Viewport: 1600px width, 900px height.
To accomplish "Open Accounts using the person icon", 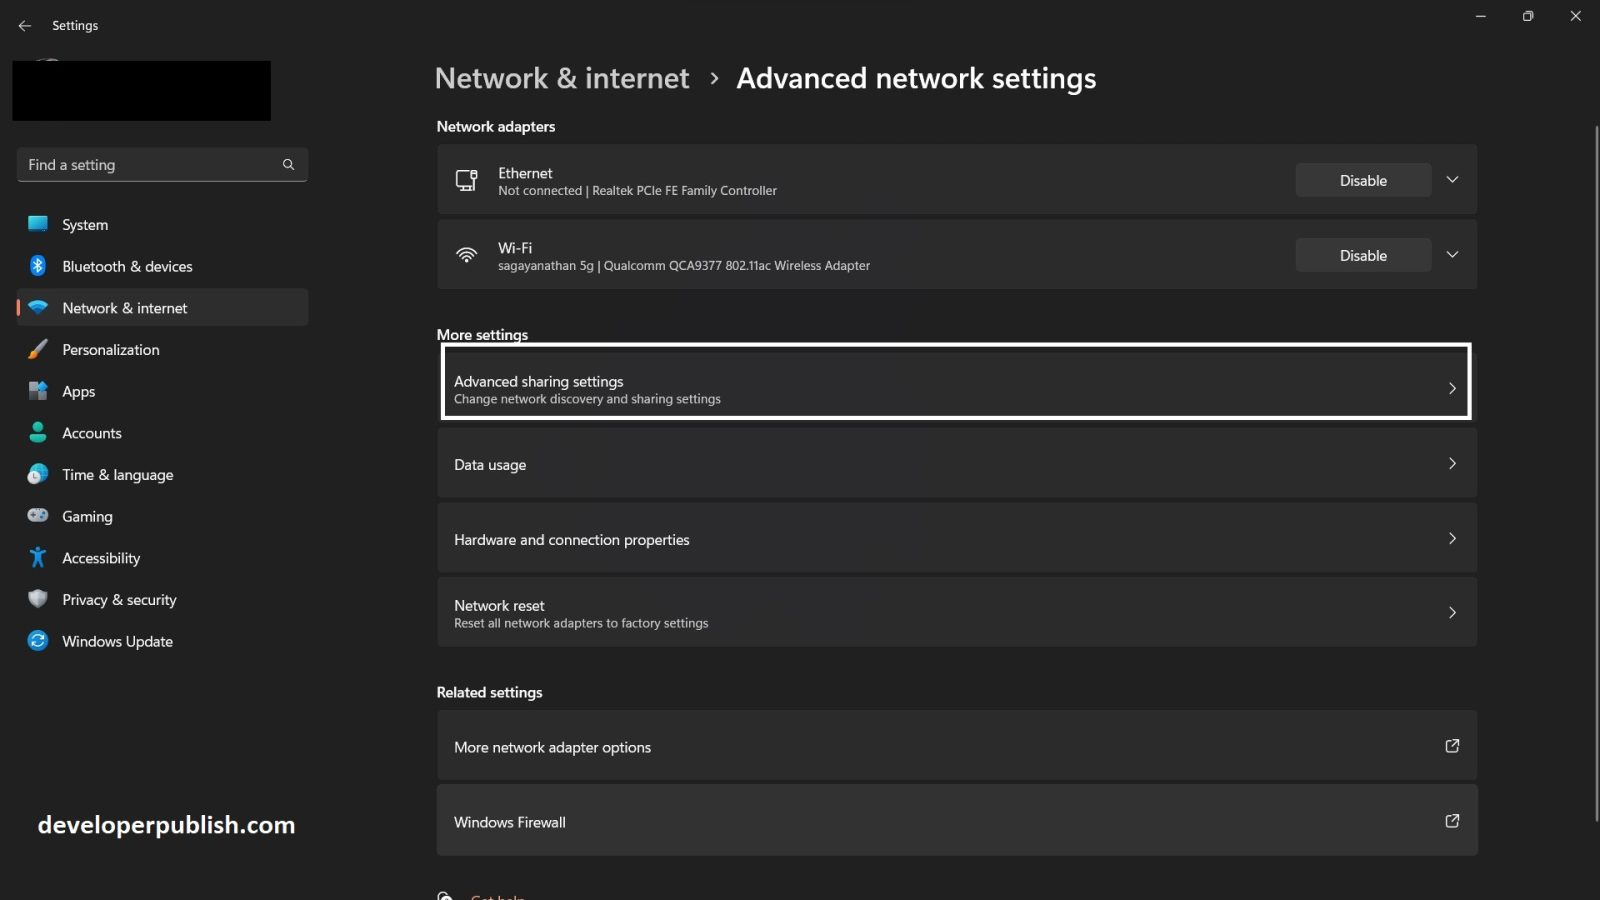I will click(x=37, y=432).
